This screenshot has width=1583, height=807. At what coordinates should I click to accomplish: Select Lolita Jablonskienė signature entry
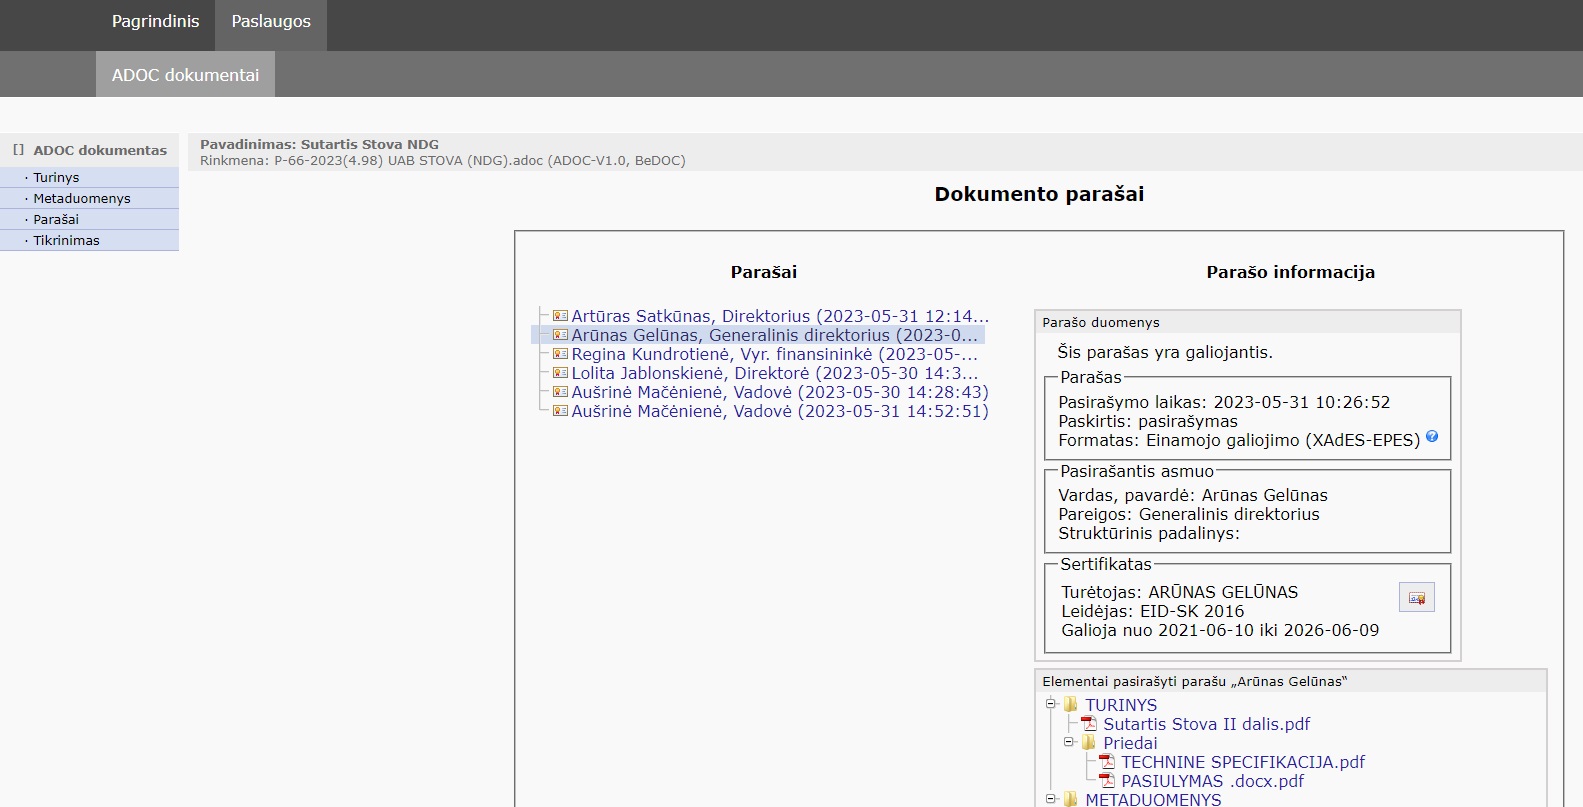[x=774, y=373]
